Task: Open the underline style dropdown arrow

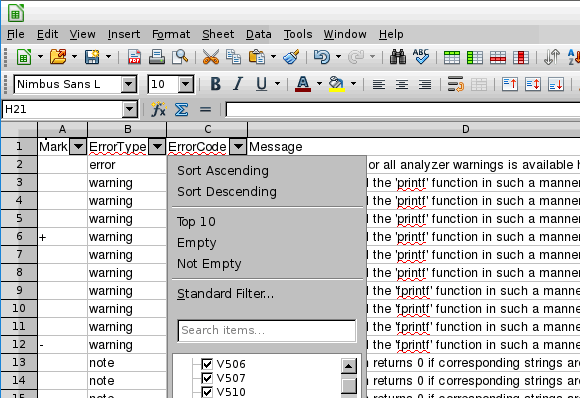Action: click(277, 84)
